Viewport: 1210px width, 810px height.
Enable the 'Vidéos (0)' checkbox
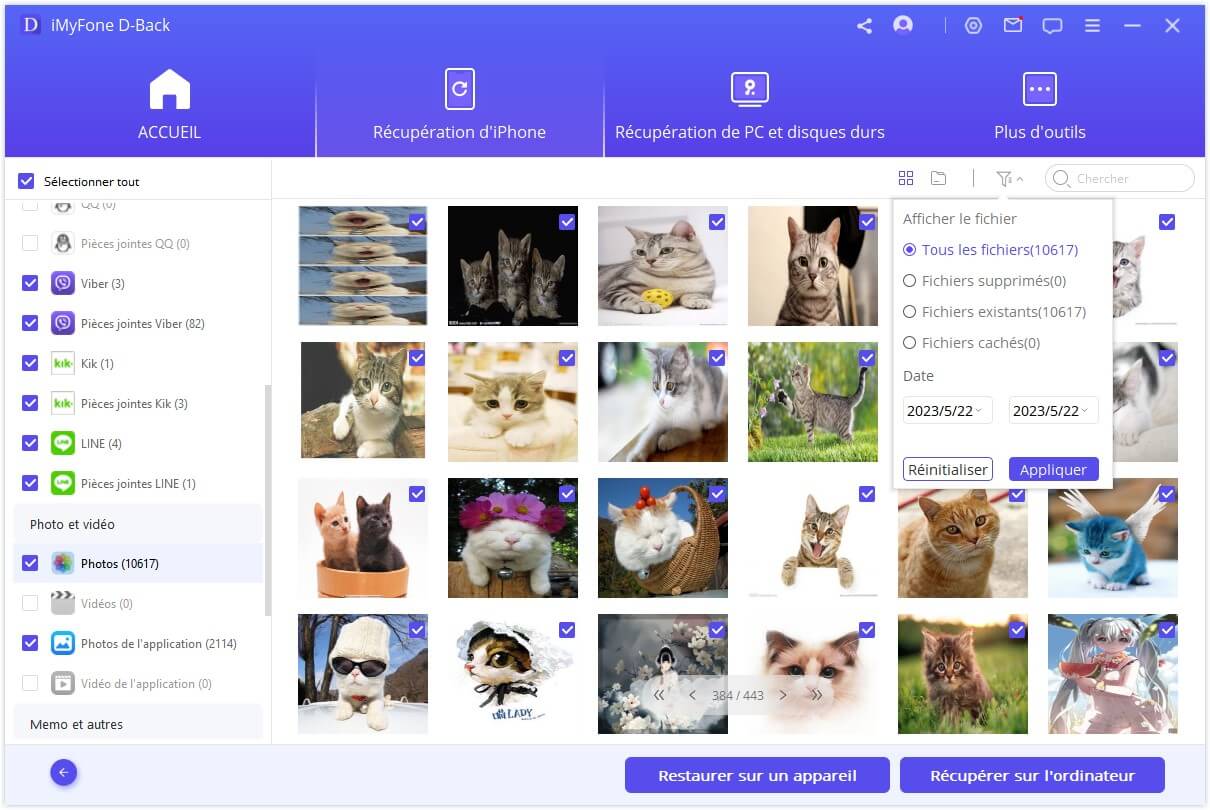pyautogui.click(x=29, y=603)
